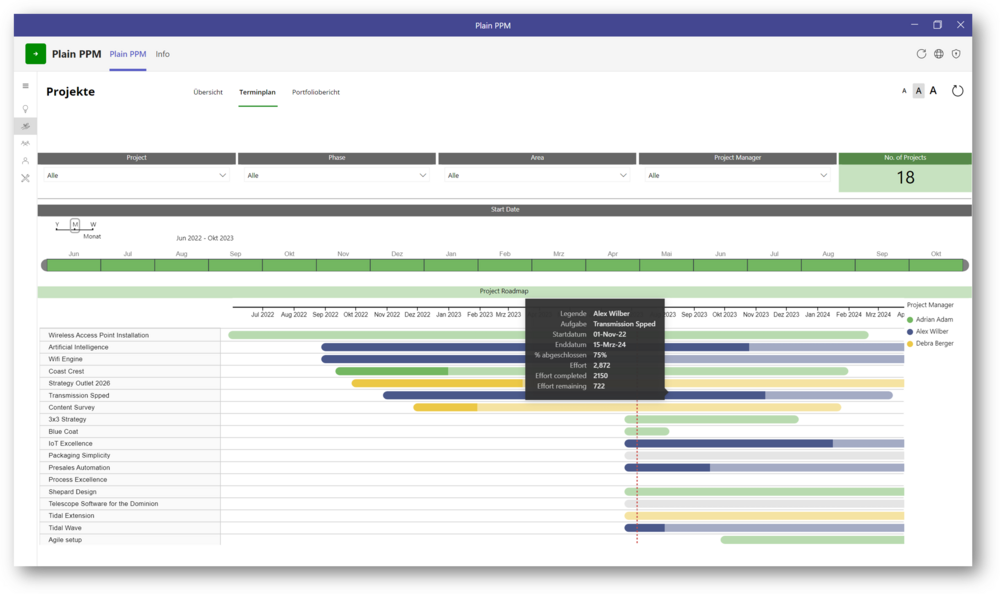Image resolution: width=1000 pixels, height=594 pixels.
Task: Open the tools icon in sidebar
Action: click(x=26, y=178)
